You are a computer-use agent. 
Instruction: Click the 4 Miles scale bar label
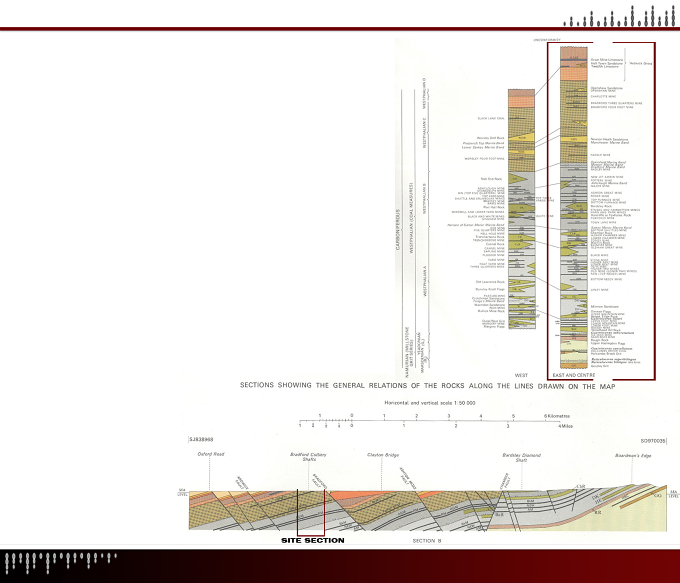(566, 426)
